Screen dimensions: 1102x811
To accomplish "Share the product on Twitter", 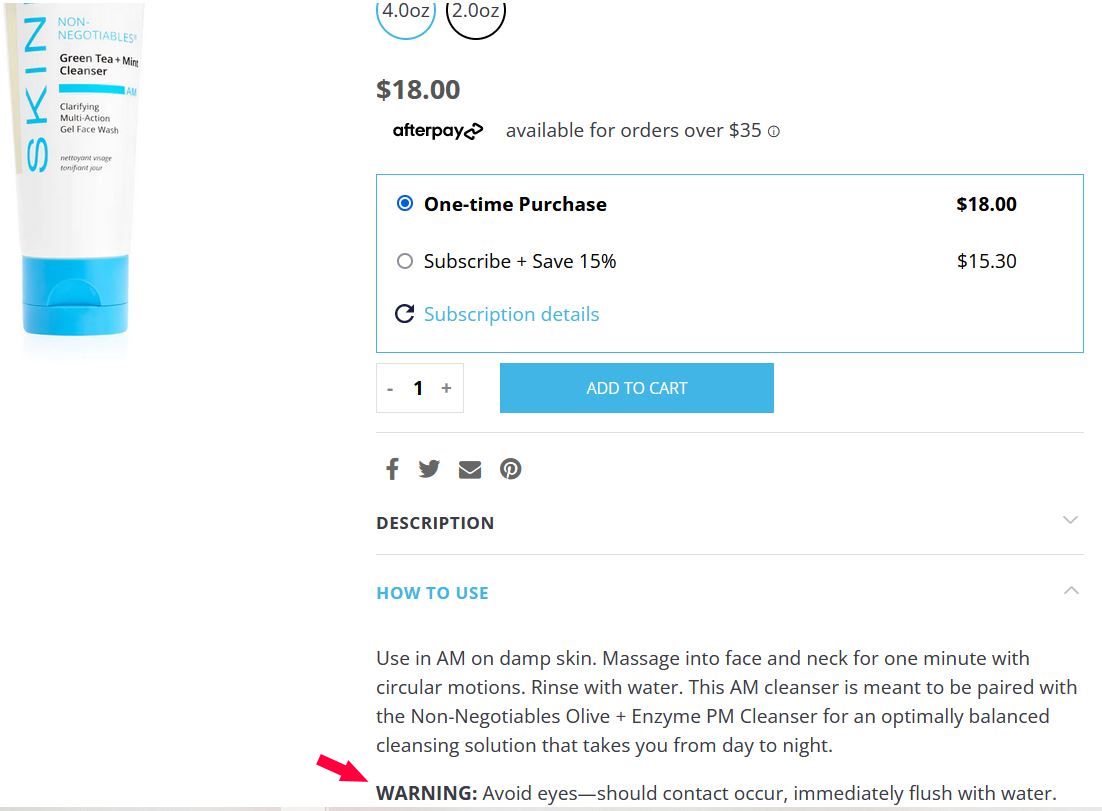I will pos(430,468).
